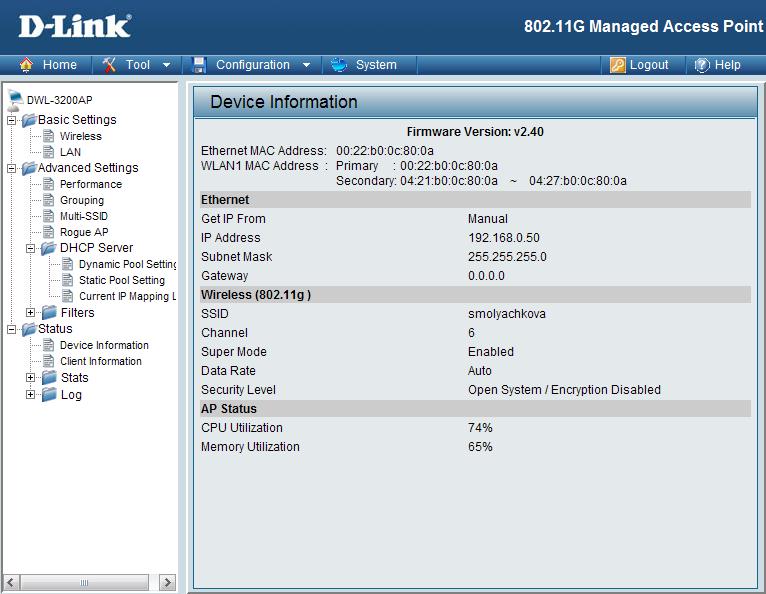Expand the Filters tree node
This screenshot has height=594, width=766.
(31, 313)
